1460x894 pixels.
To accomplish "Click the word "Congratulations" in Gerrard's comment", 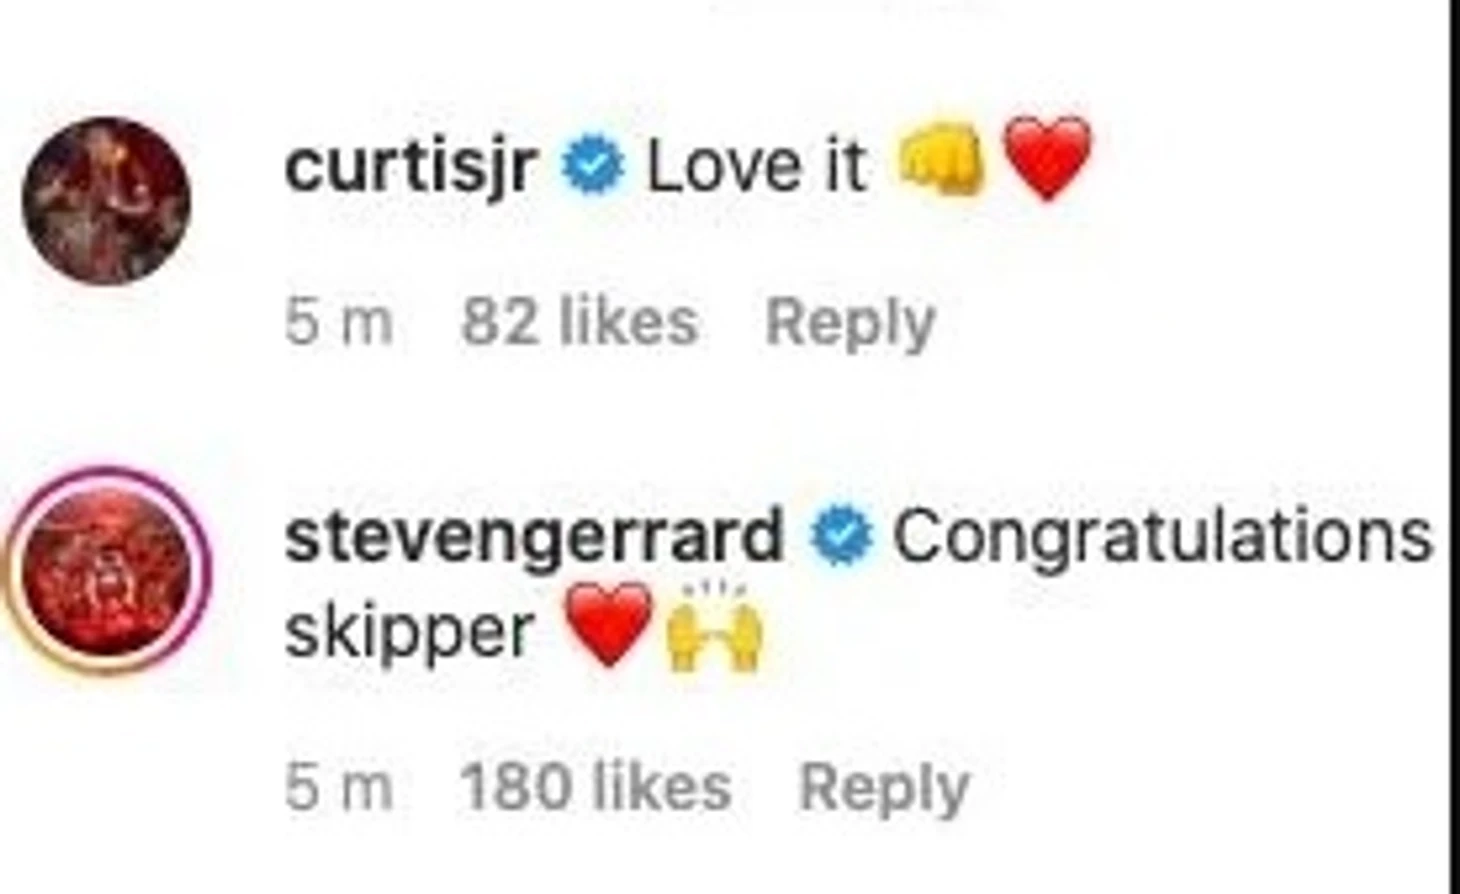I will pyautogui.click(x=1163, y=537).
